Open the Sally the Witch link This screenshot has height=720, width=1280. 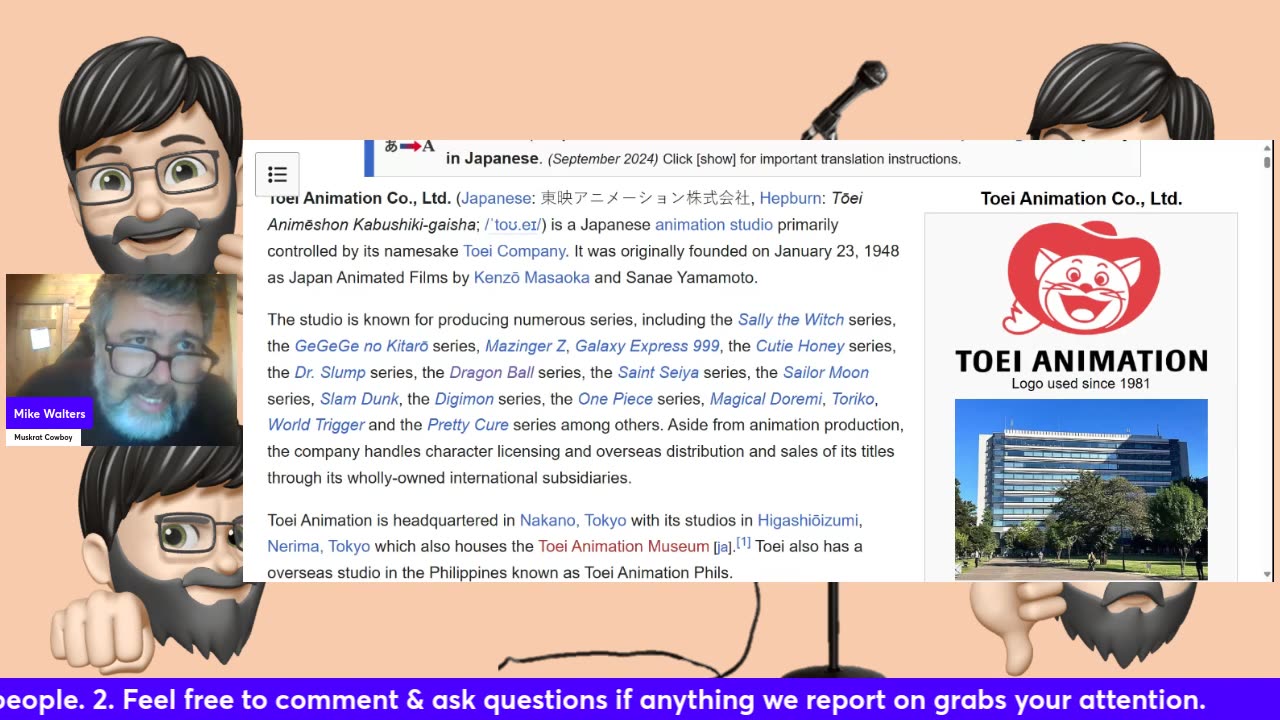point(791,320)
